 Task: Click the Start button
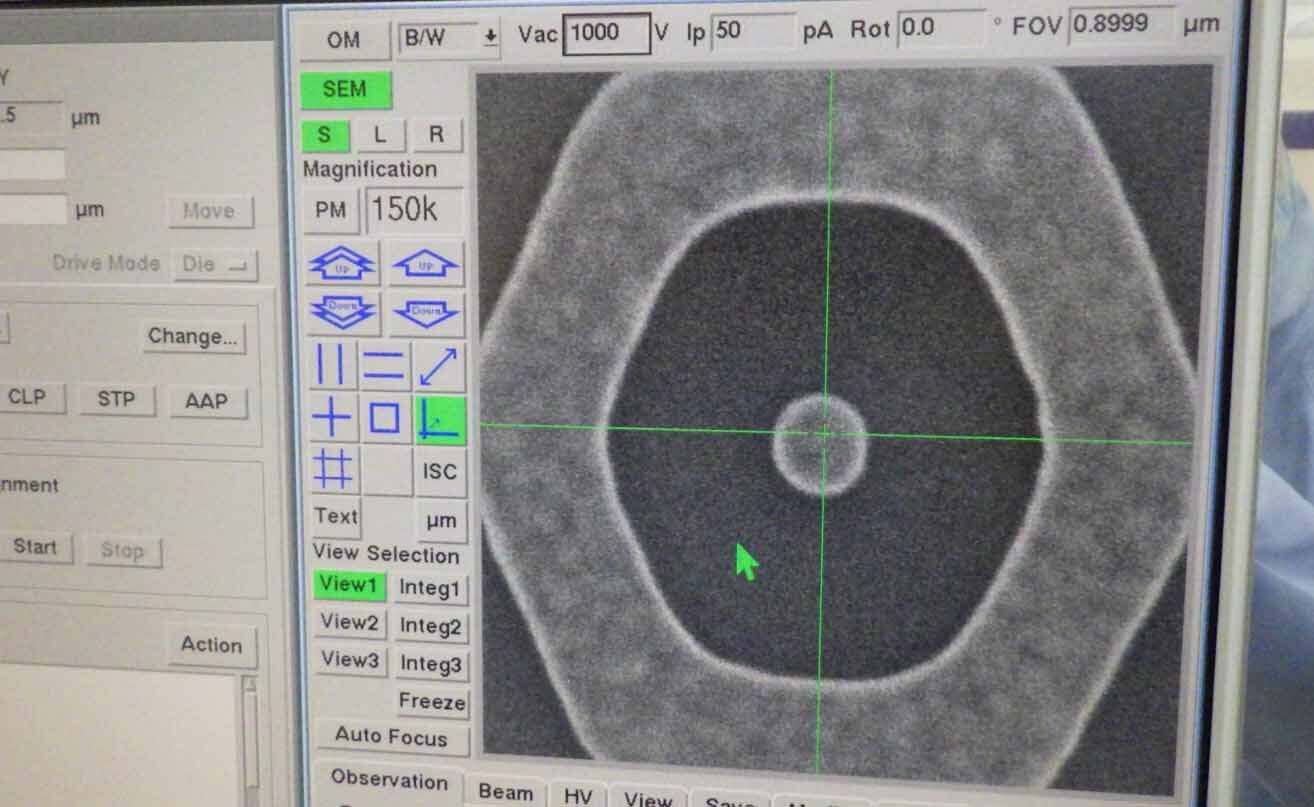(35, 548)
